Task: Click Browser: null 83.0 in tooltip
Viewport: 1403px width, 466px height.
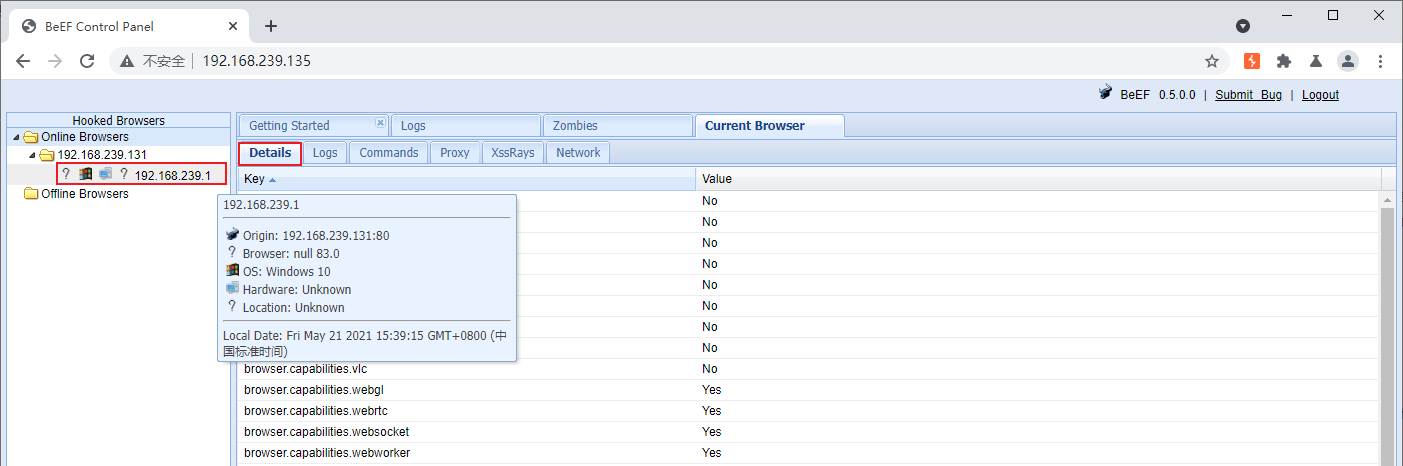Action: click(291, 254)
